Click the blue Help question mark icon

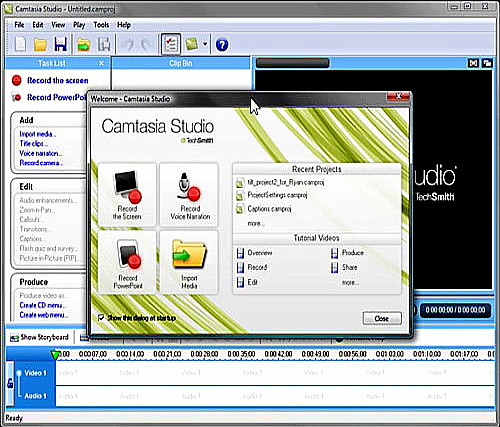(222, 44)
